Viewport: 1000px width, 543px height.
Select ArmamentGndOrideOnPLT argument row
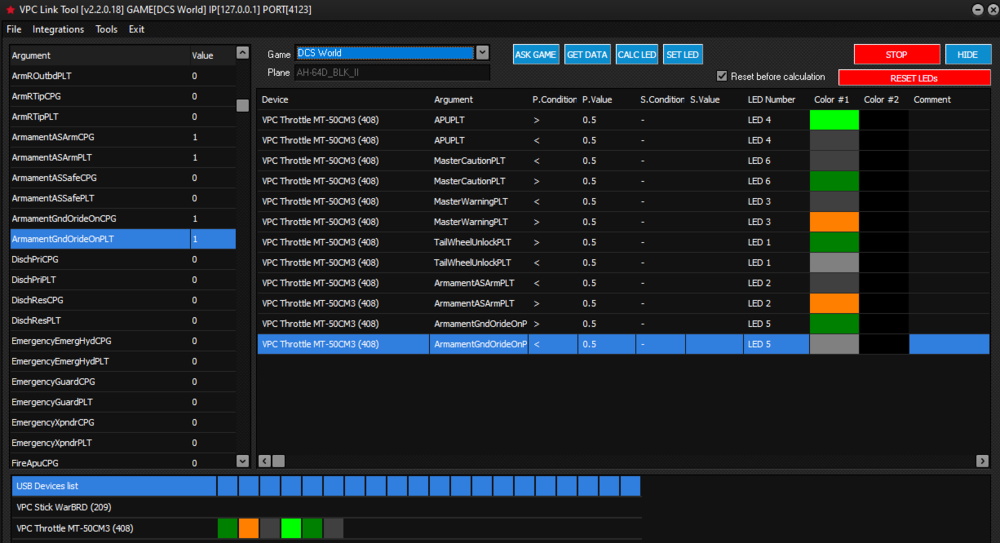(122, 239)
